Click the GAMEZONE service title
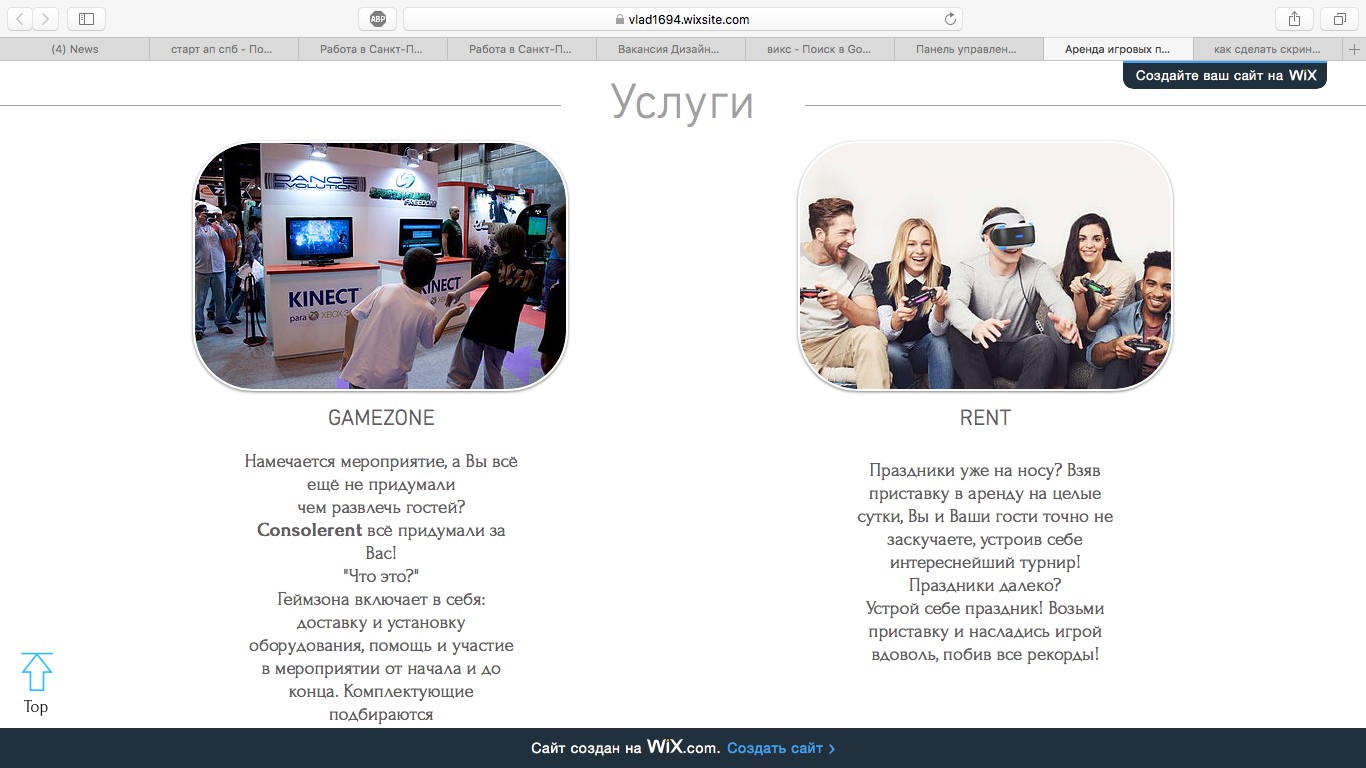The image size is (1366, 768). coord(381,418)
